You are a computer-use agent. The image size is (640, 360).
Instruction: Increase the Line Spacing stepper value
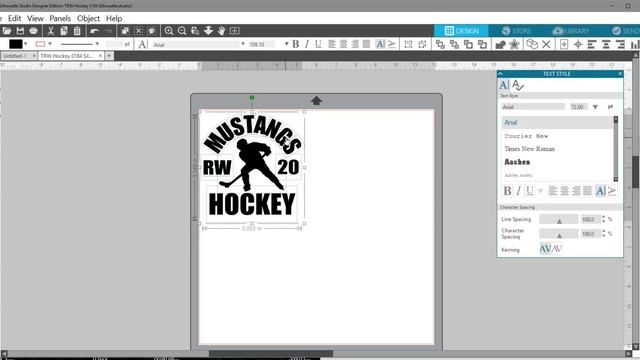[604, 217]
